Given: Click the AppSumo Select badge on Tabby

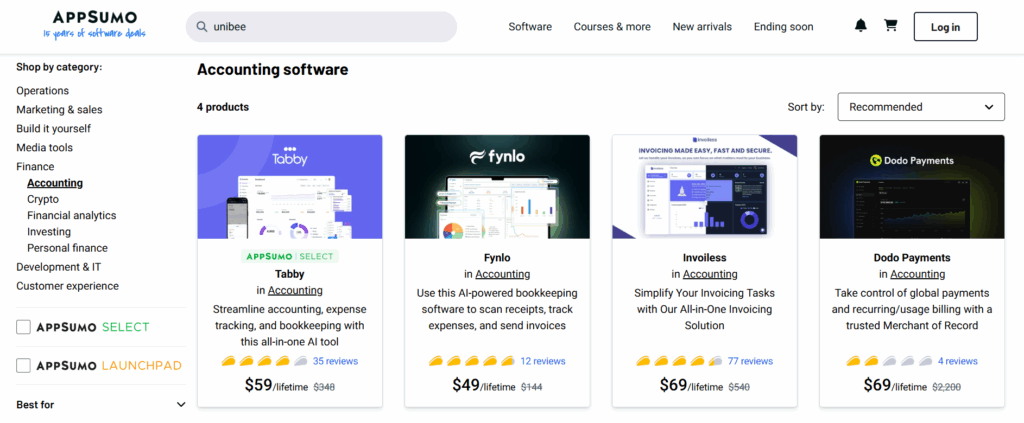Looking at the screenshot, I should coord(290,256).
